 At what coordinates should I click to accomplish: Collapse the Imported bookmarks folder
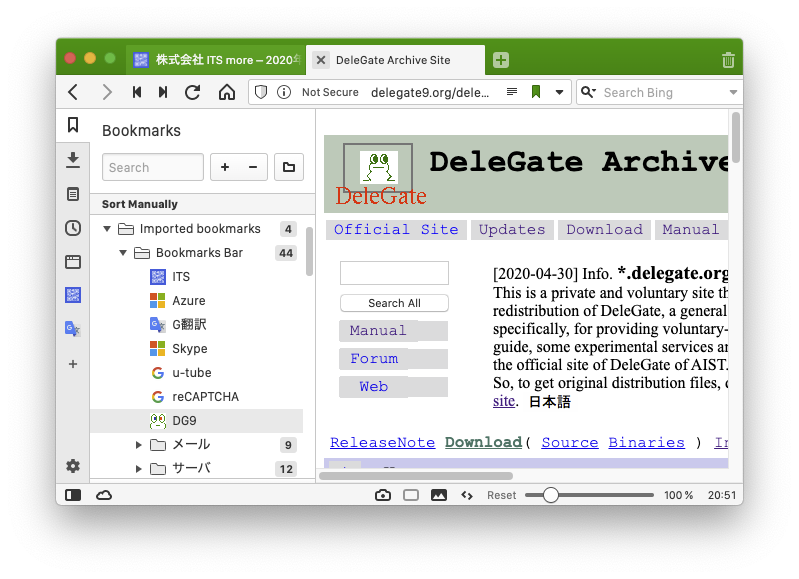pyautogui.click(x=107, y=229)
